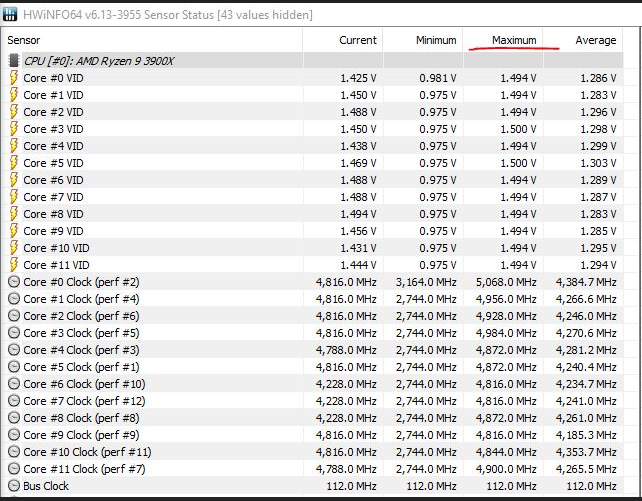This screenshot has width=642, height=501.
Task: Click the clock icon for Core #6 Clock
Action: pos(14,384)
